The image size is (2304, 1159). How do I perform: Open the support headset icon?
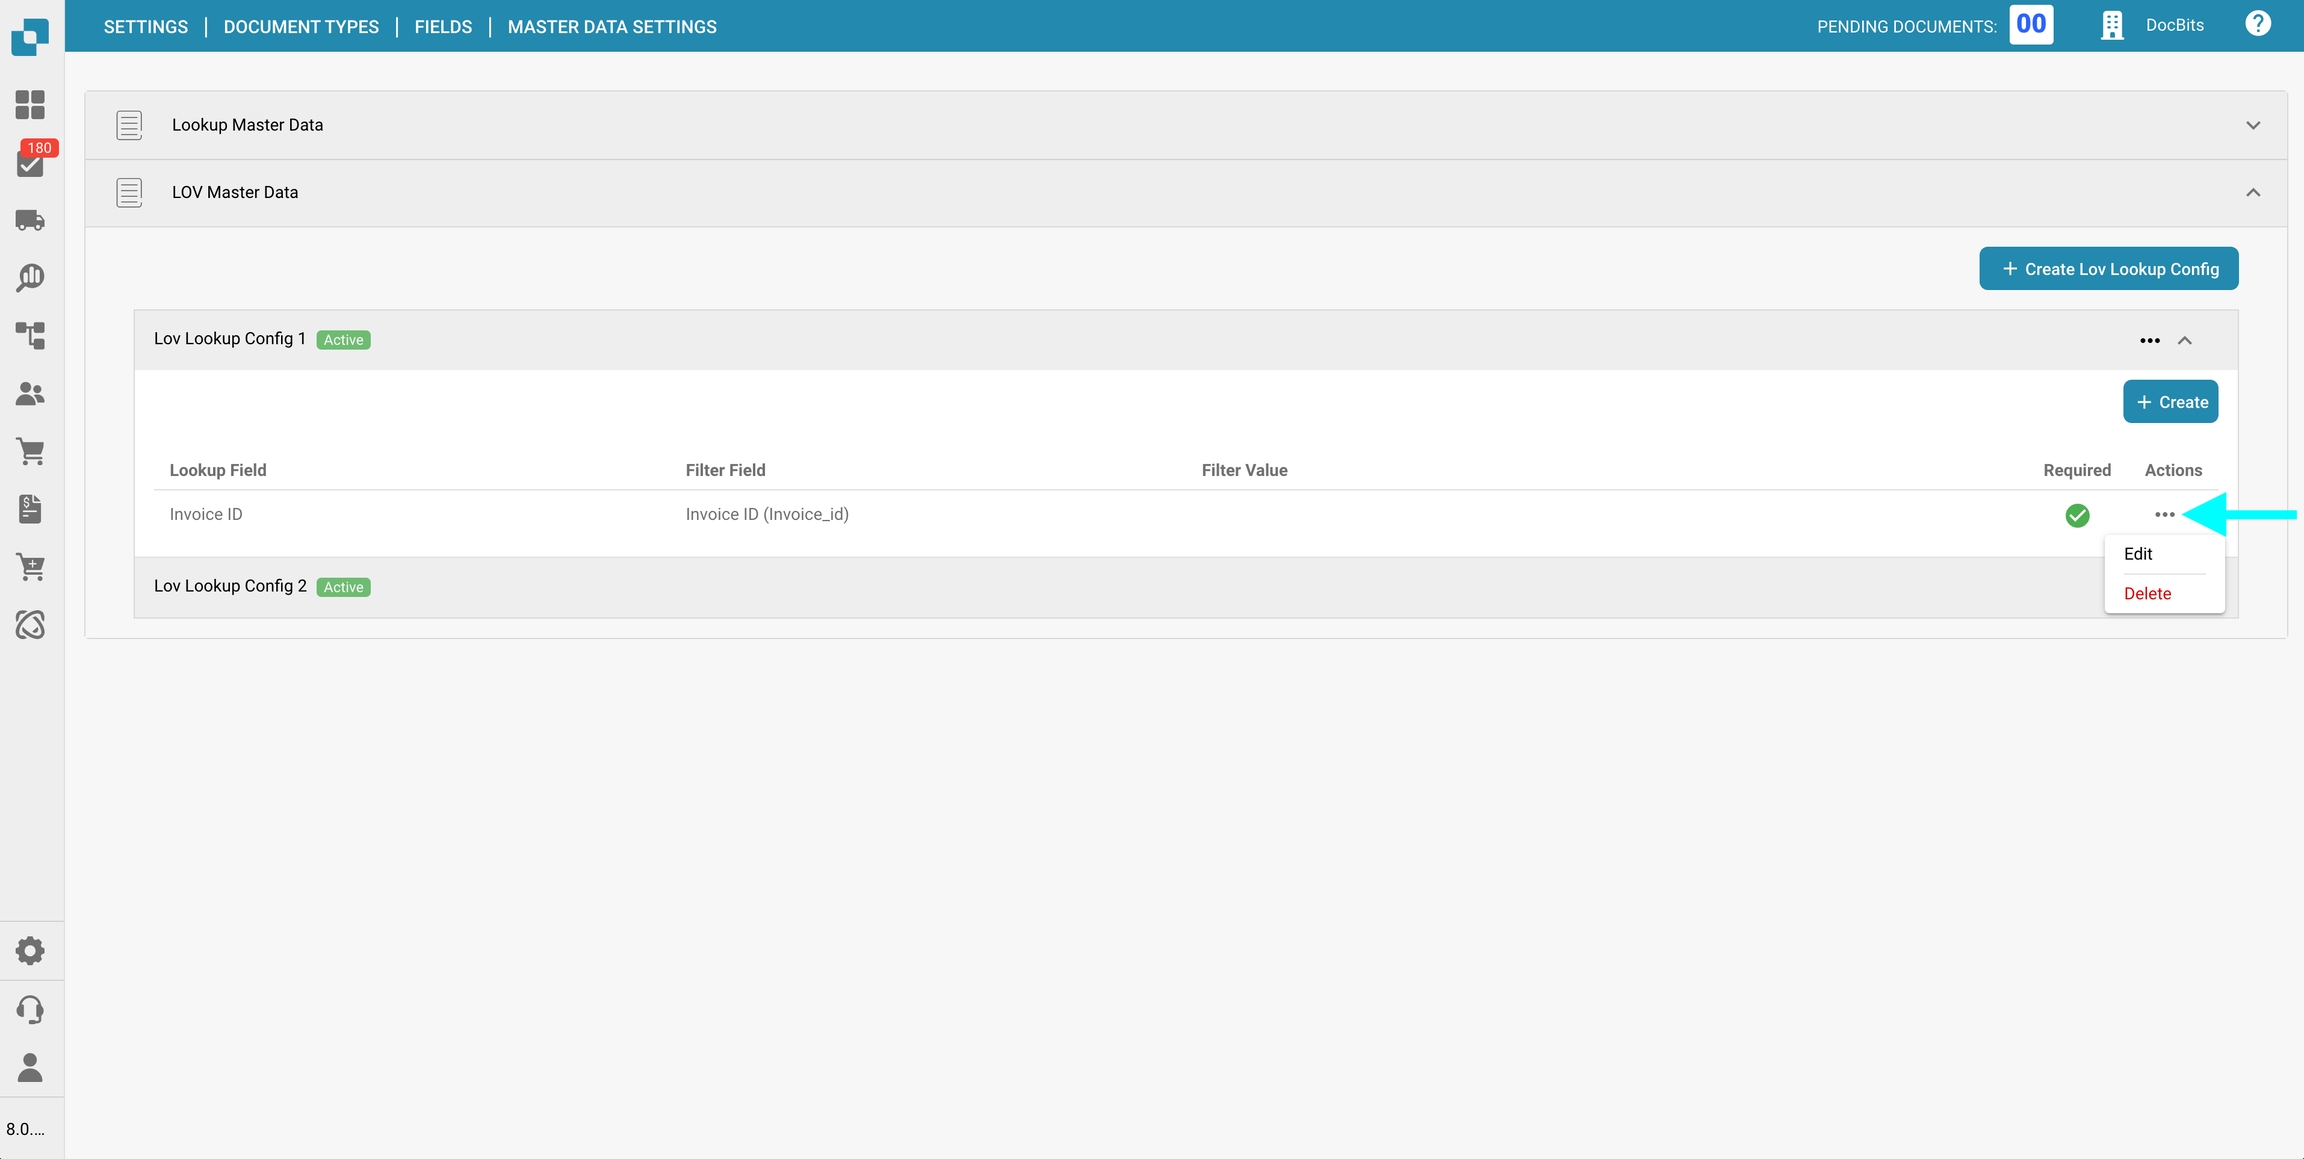click(x=30, y=1009)
